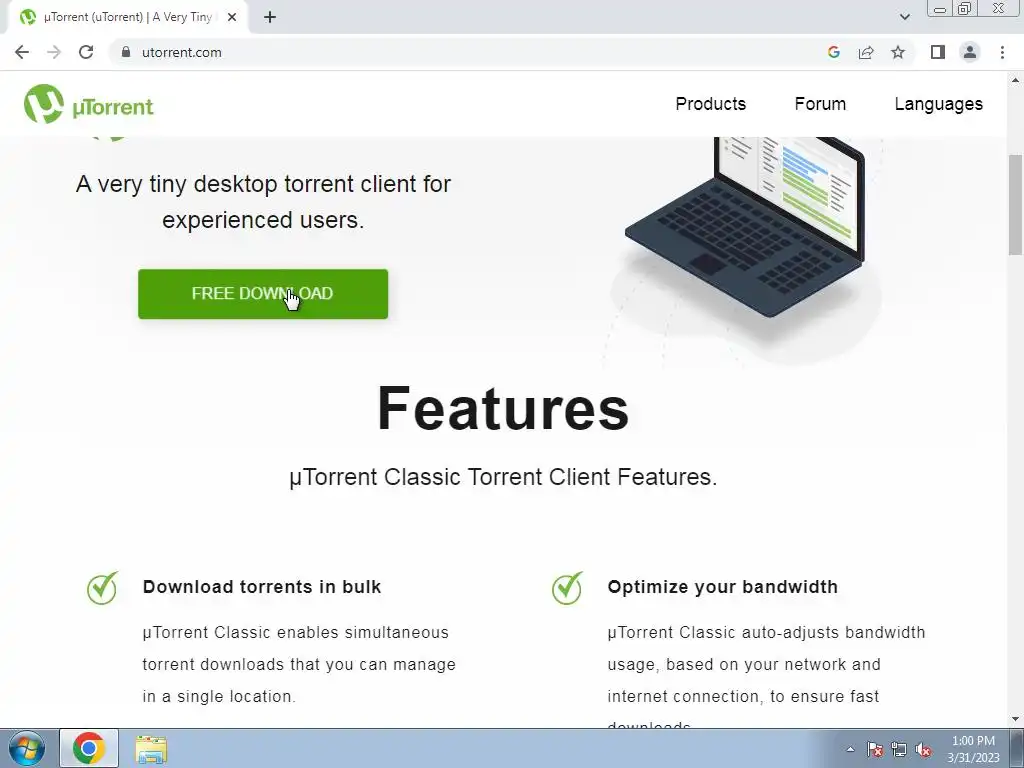
Task: Open the Windows Start button
Action: (x=26, y=748)
